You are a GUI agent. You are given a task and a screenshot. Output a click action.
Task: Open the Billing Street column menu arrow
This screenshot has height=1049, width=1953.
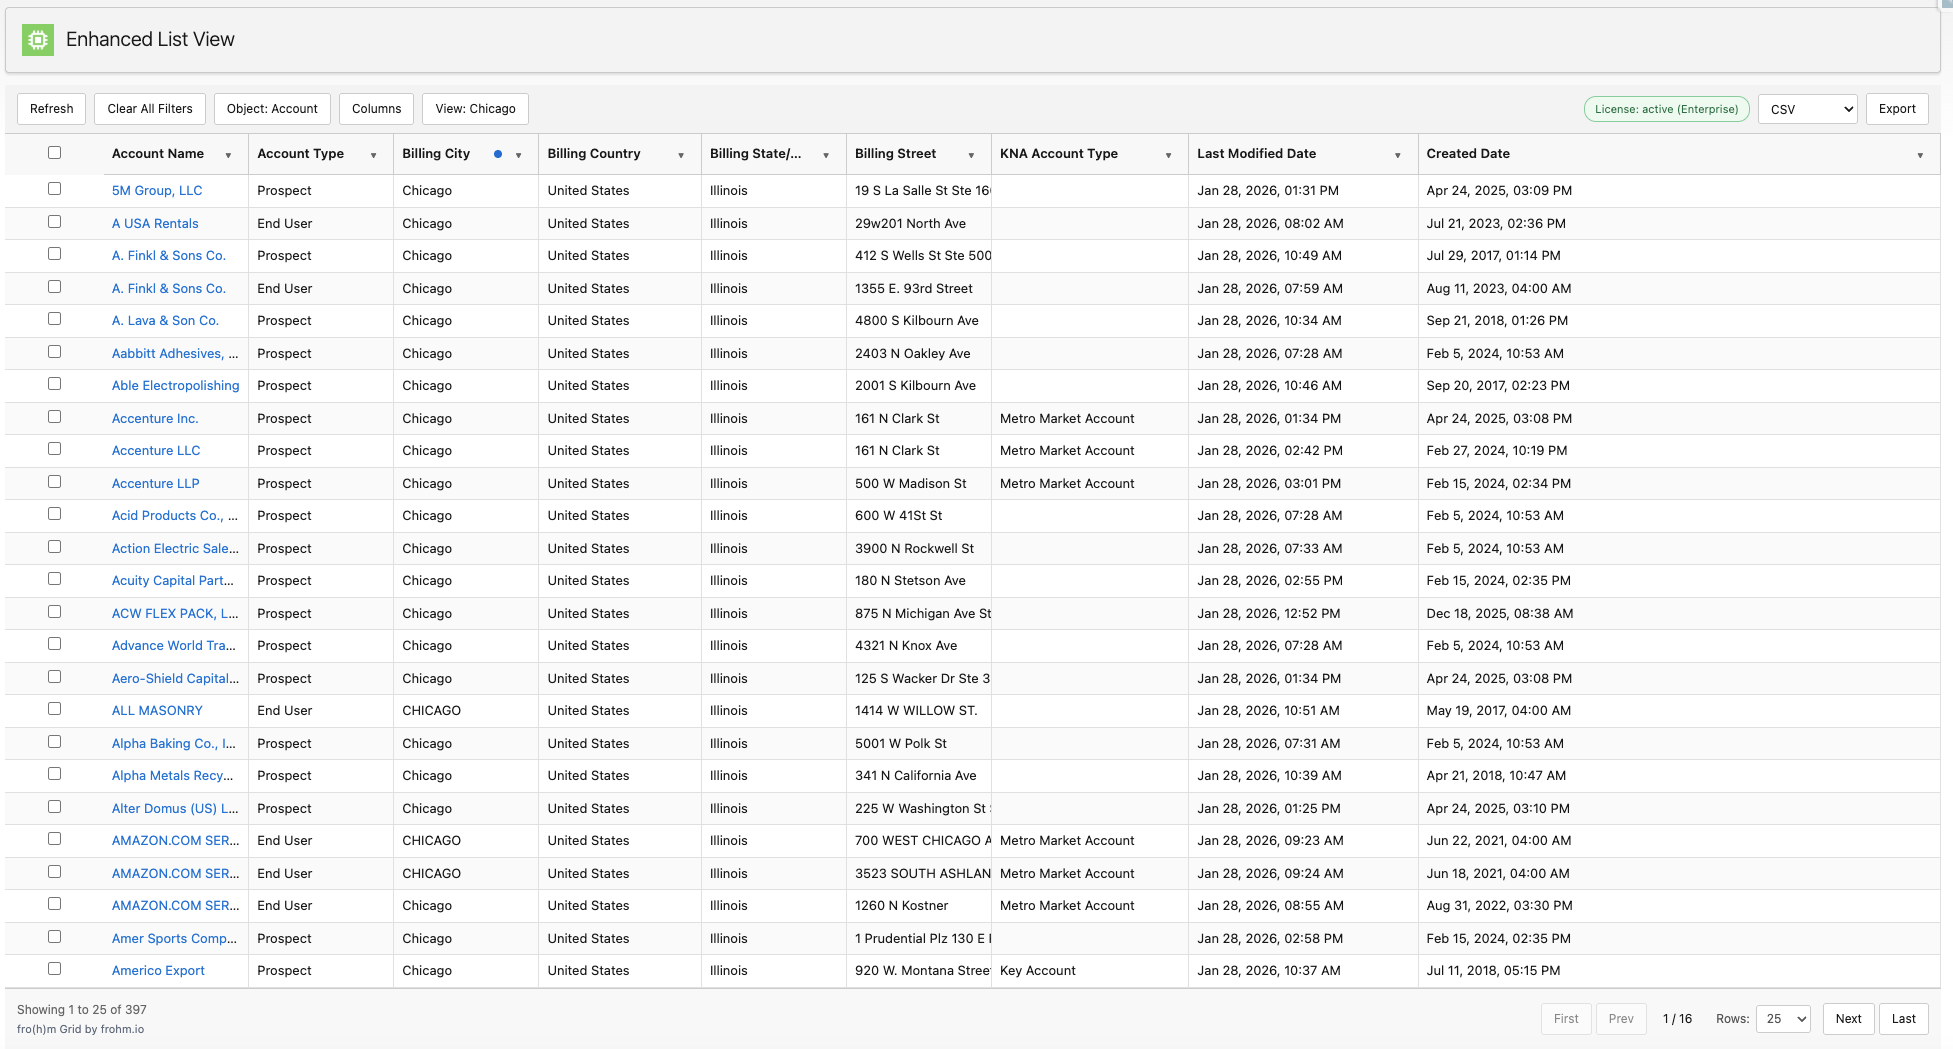click(971, 155)
